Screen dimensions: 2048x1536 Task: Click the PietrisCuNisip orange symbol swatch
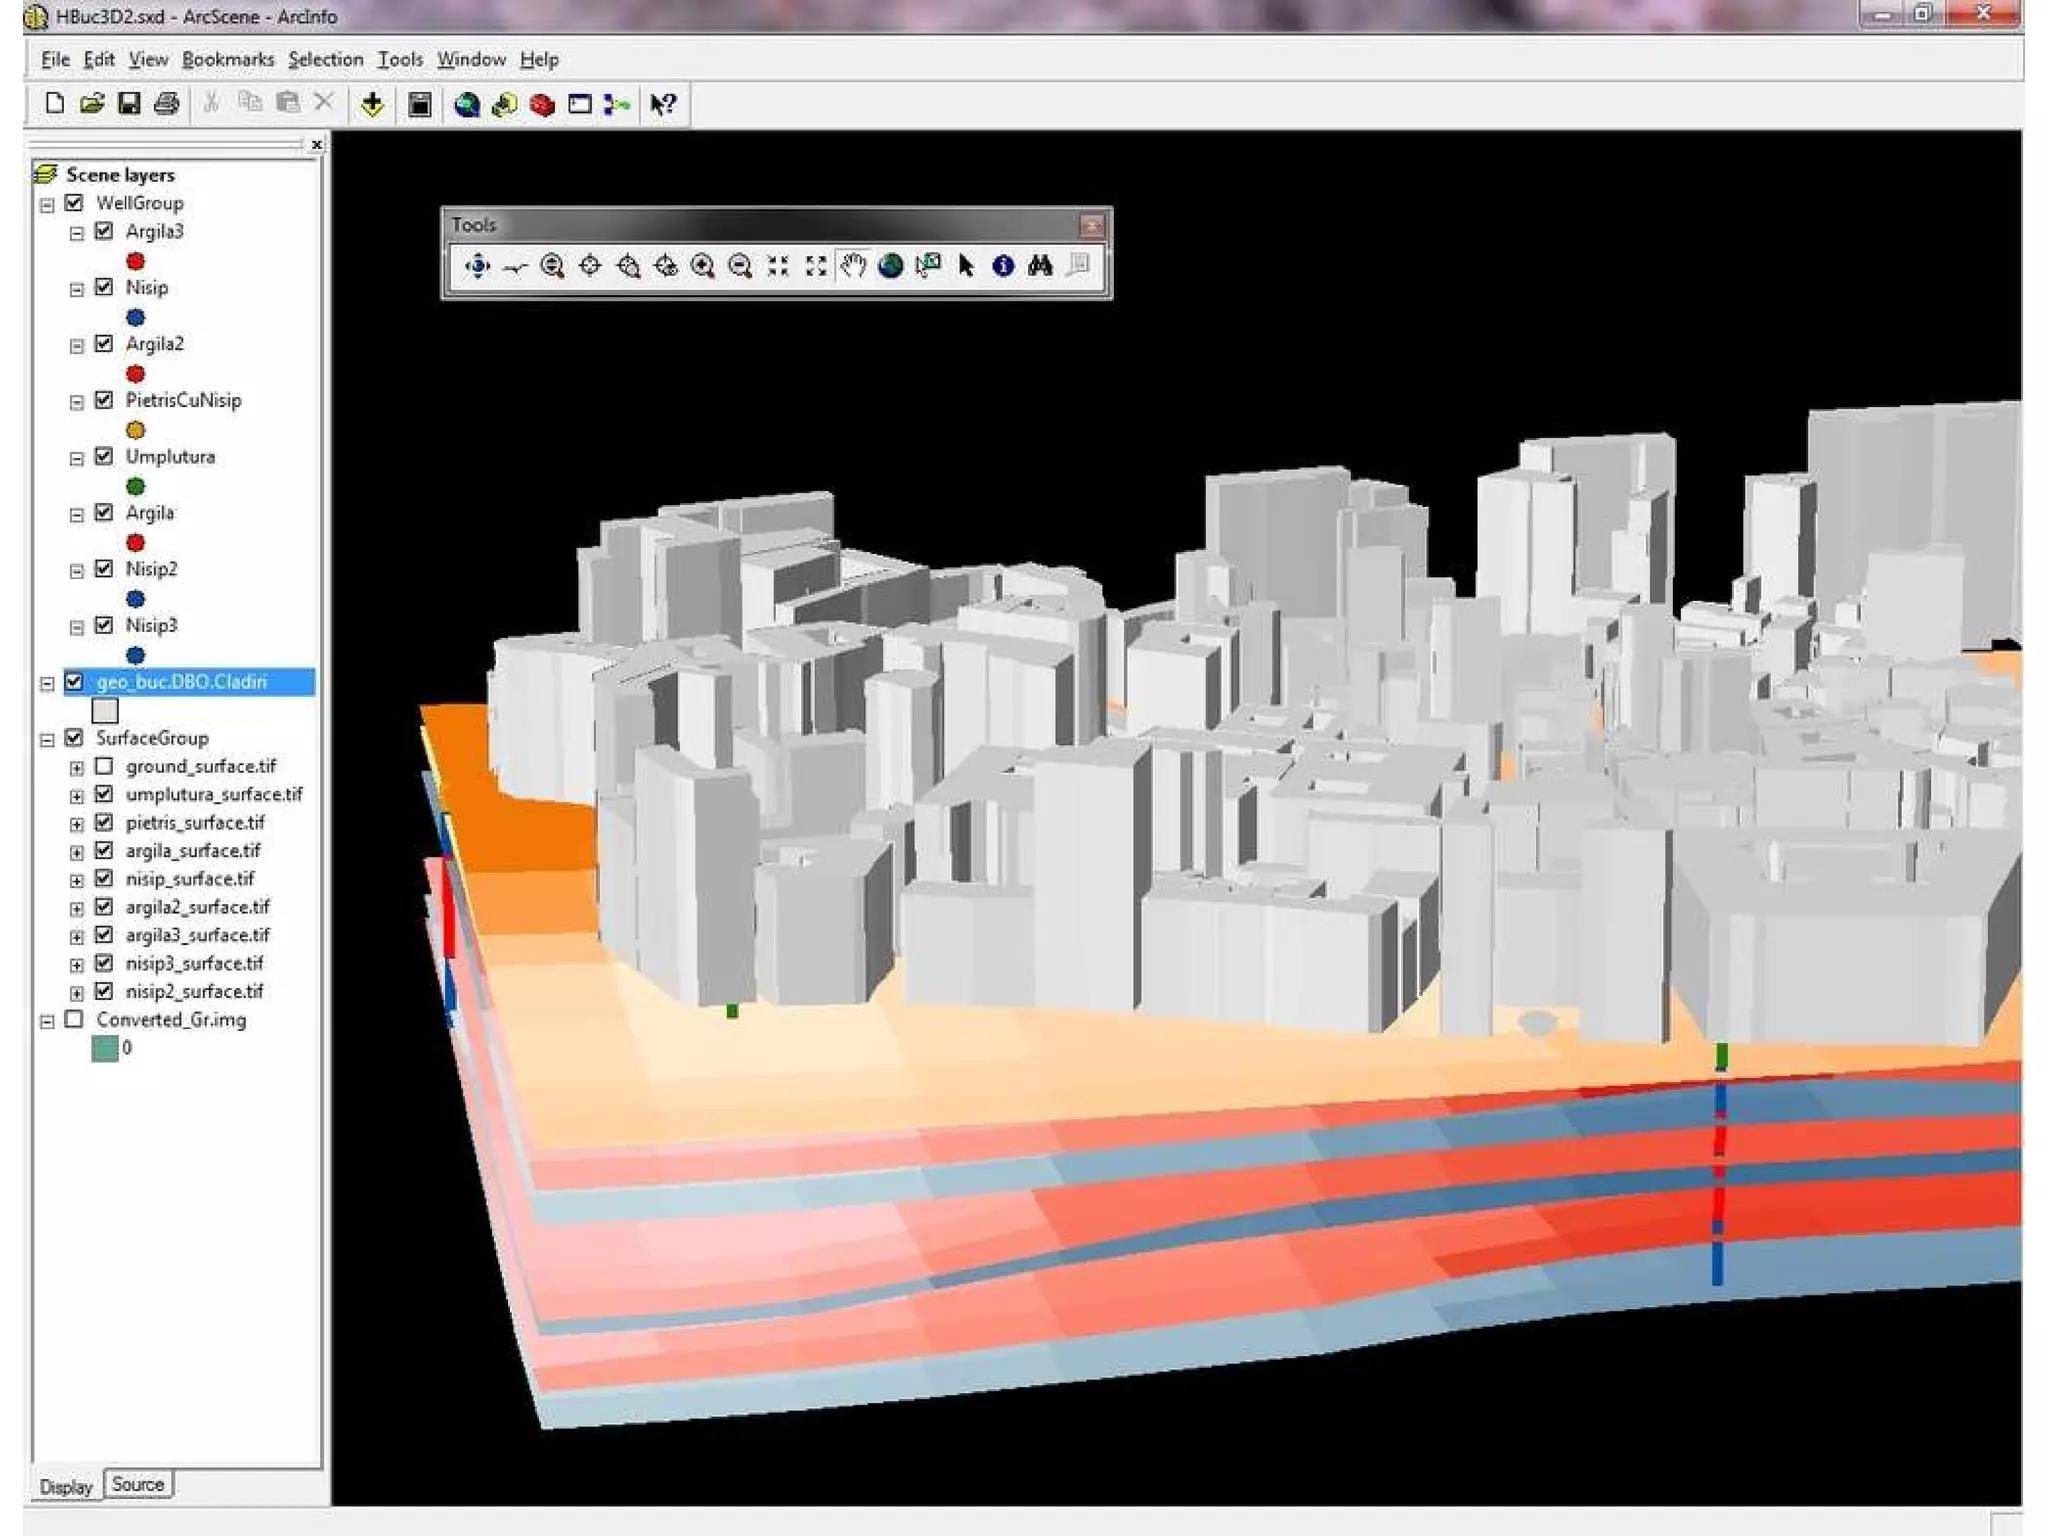[x=136, y=430]
